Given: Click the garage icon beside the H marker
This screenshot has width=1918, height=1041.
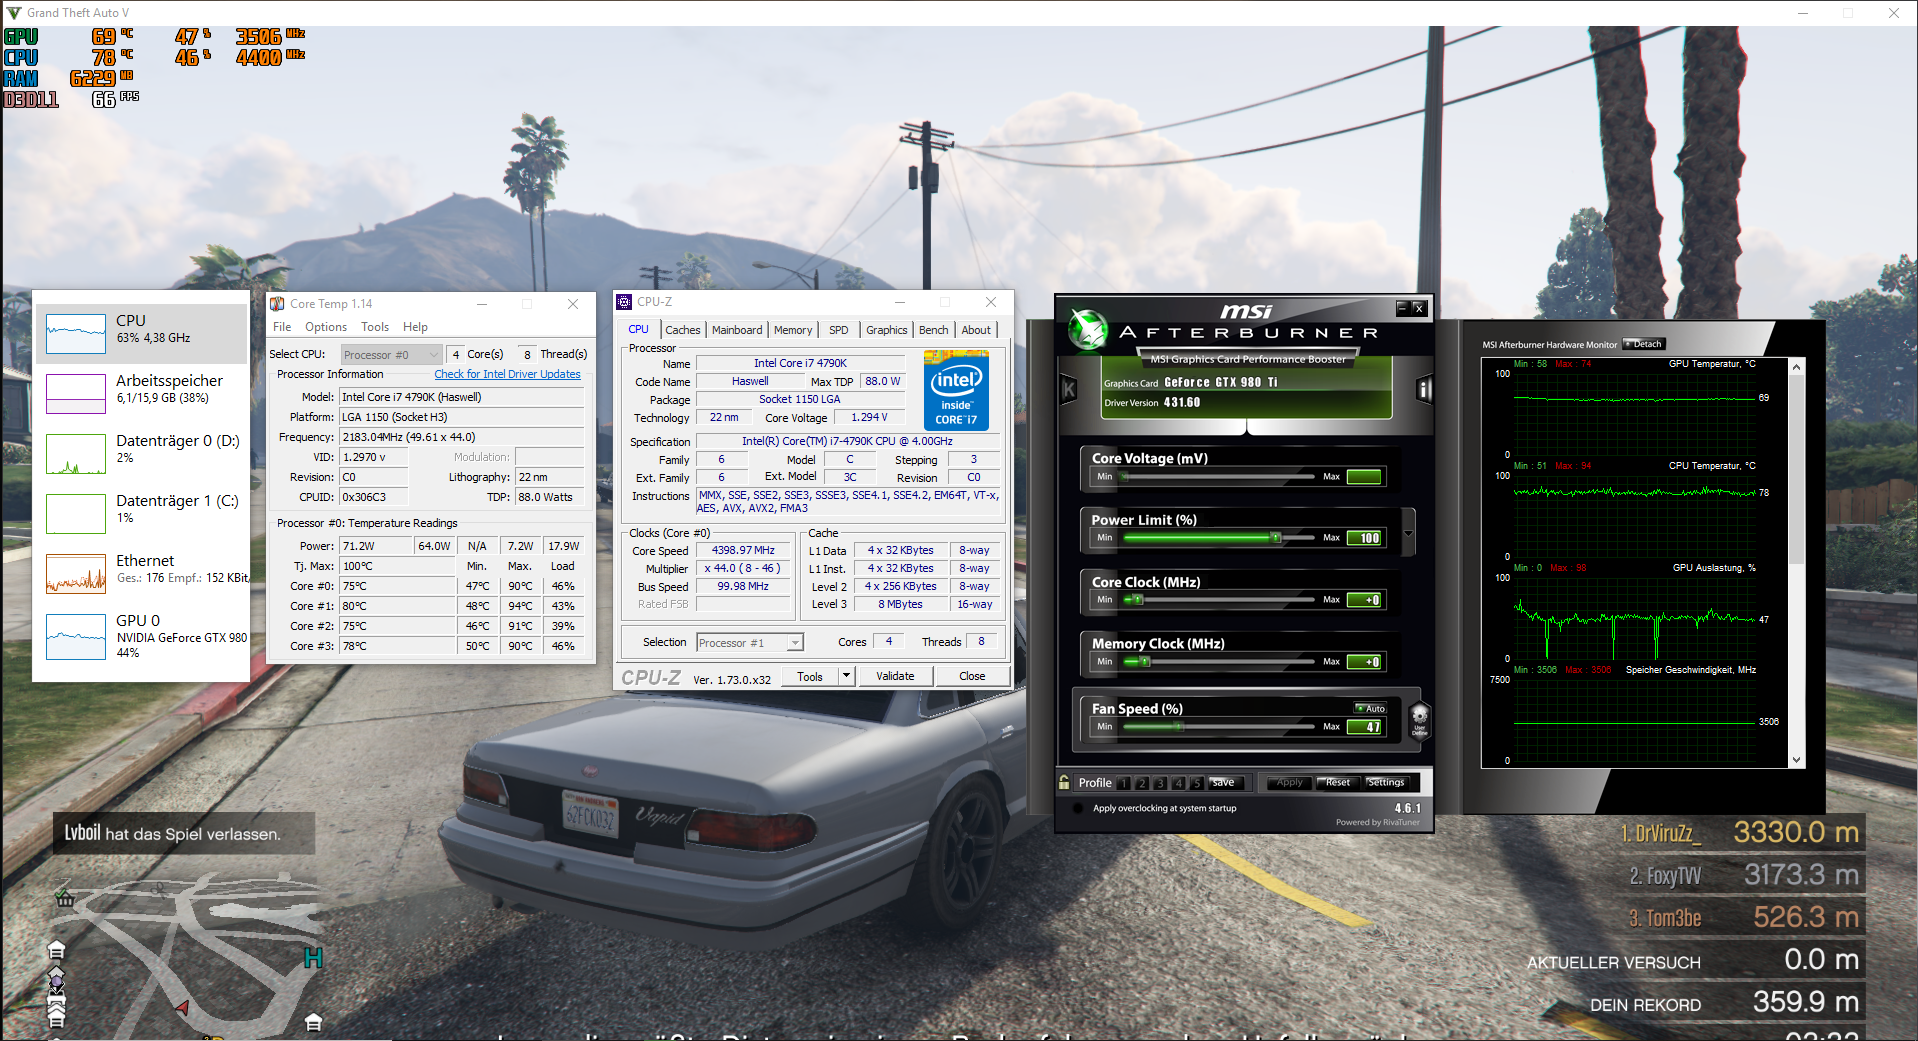Looking at the screenshot, I should pyautogui.click(x=313, y=1022).
